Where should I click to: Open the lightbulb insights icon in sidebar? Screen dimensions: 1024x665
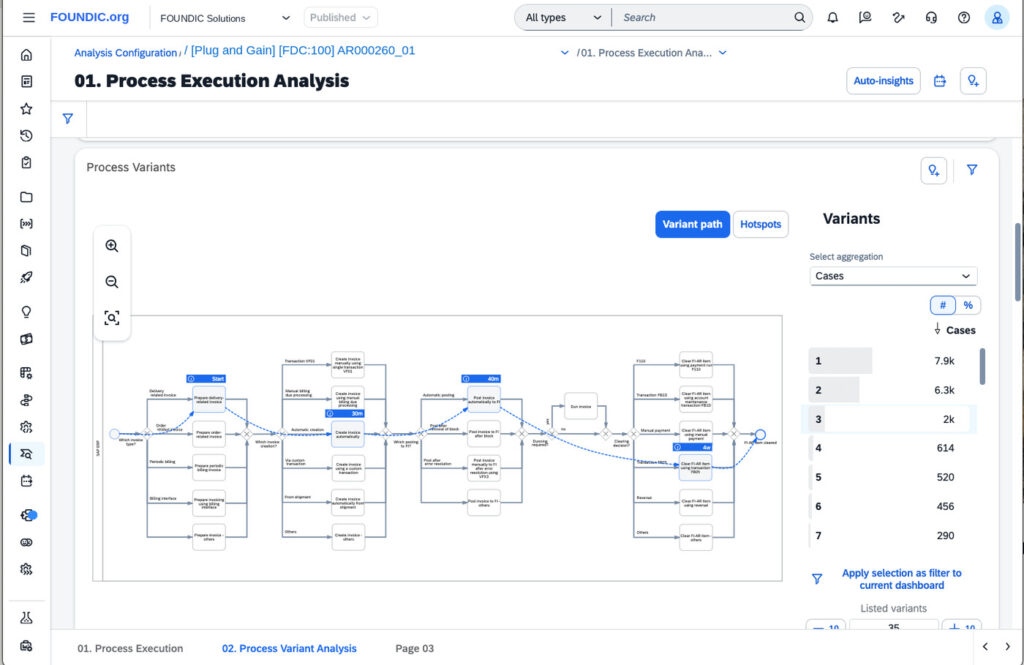point(26,312)
